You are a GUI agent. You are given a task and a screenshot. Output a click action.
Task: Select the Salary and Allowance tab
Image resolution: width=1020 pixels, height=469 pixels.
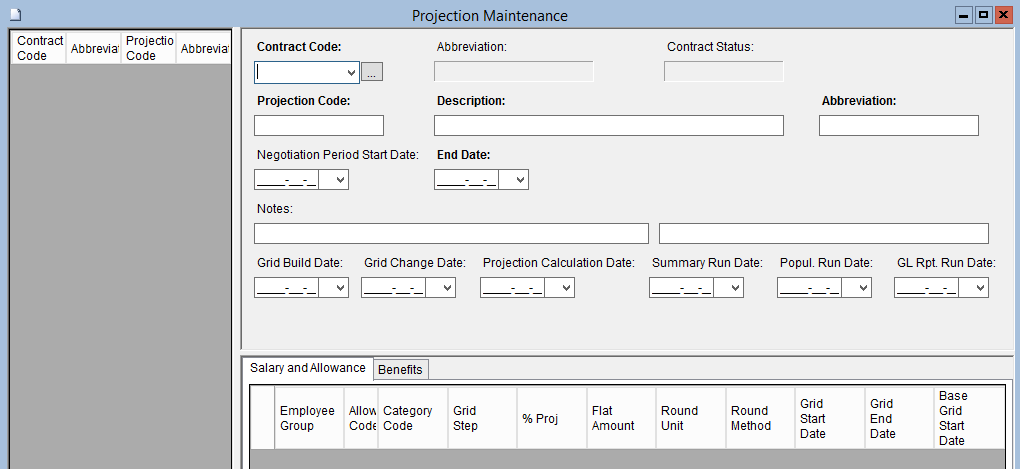(x=308, y=368)
